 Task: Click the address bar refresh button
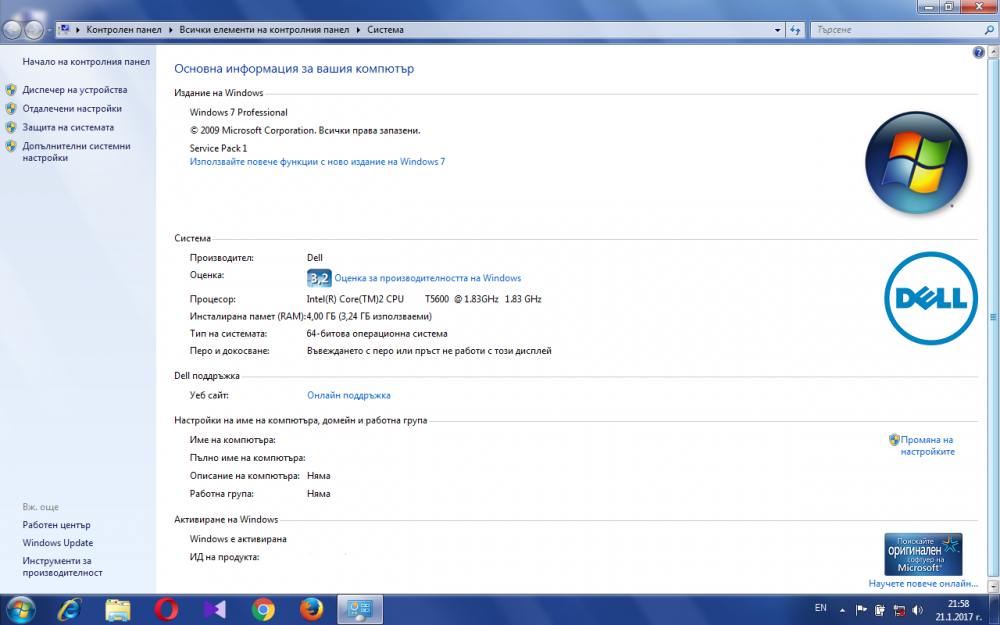point(795,29)
